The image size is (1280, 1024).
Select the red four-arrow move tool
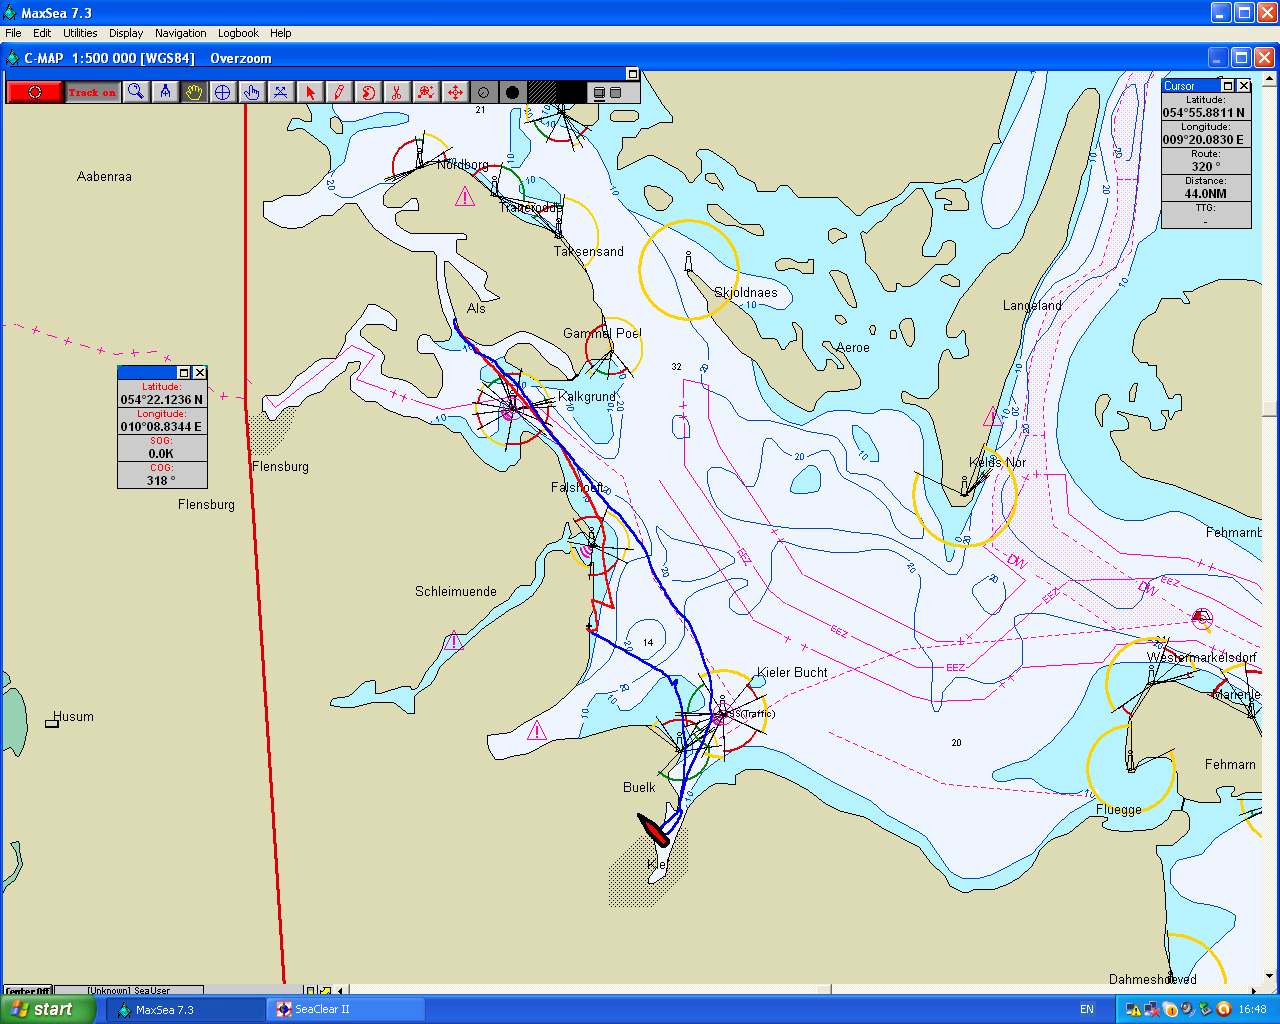(455, 92)
